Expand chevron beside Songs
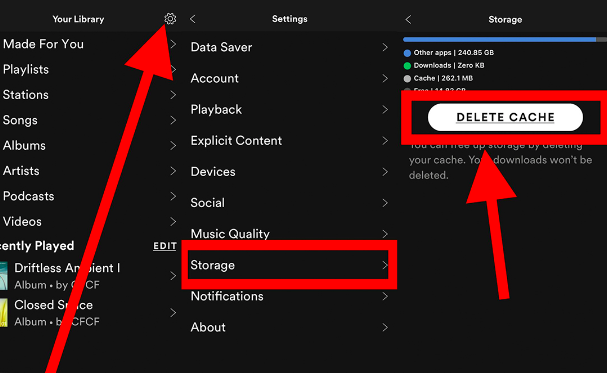Image resolution: width=607 pixels, height=373 pixels. pos(173,120)
